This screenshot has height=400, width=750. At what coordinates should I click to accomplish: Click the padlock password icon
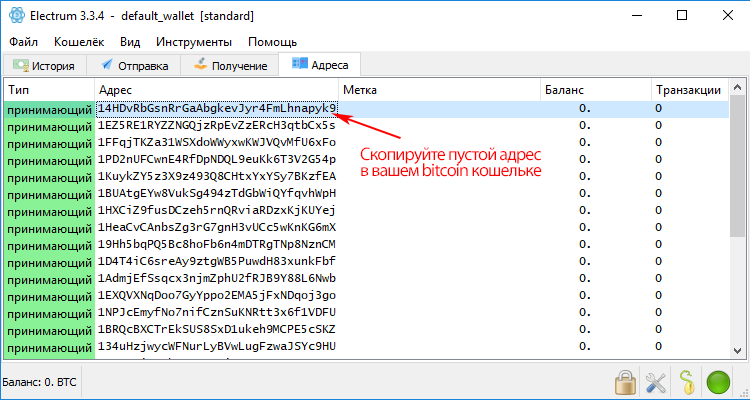[627, 381]
